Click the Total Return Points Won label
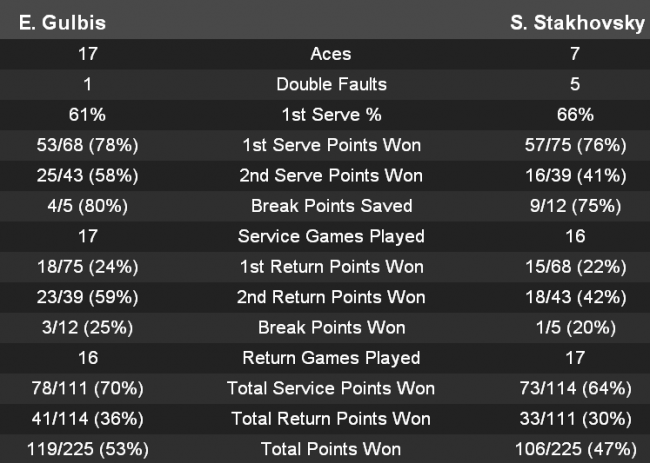This screenshot has height=463, width=650. 331,419
